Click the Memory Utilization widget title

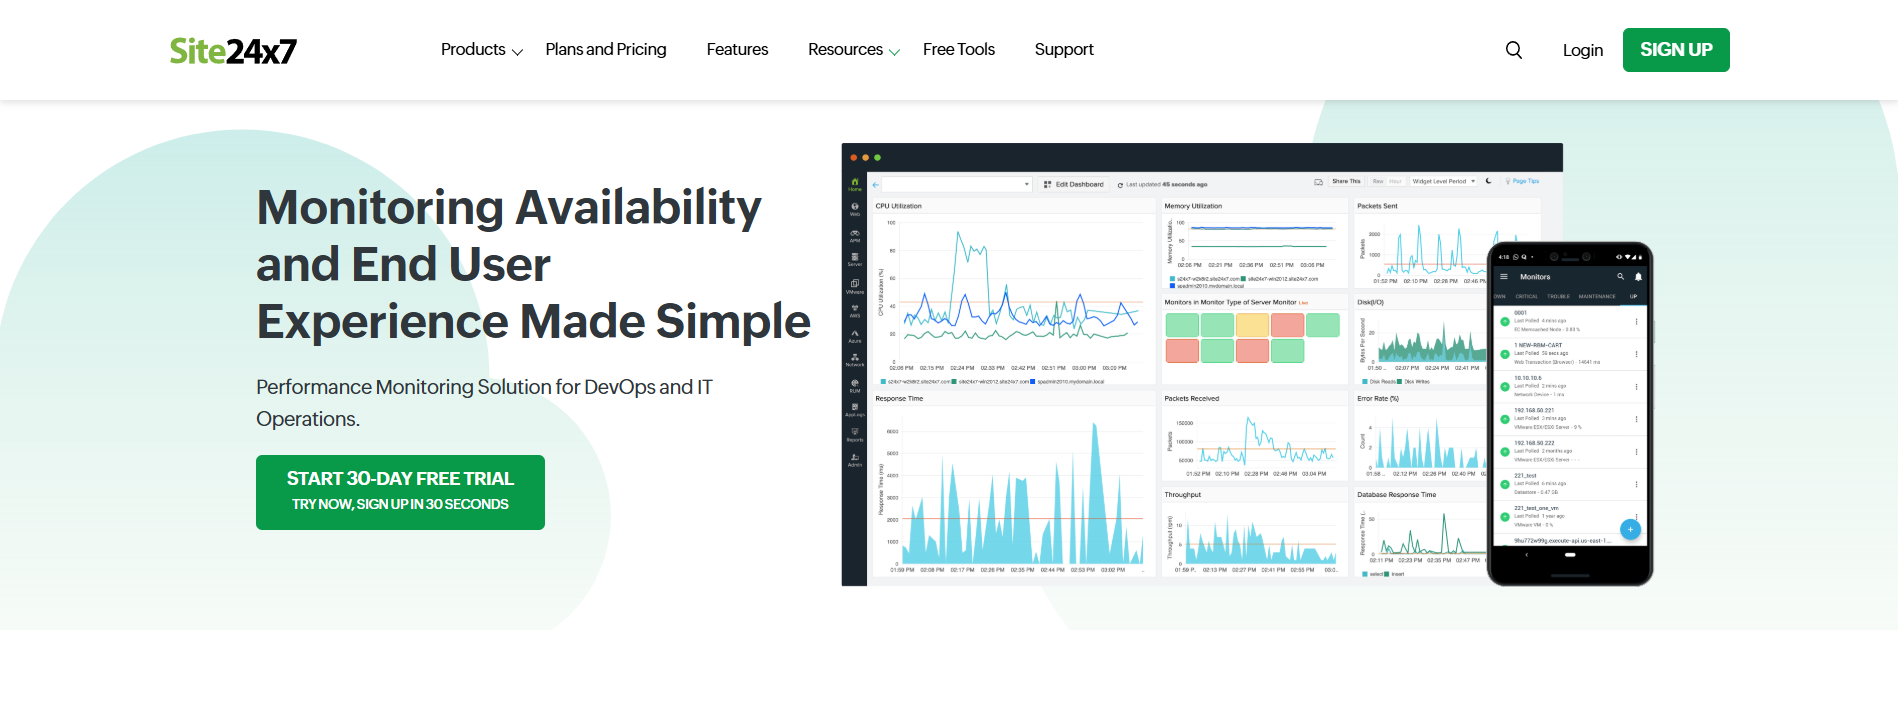click(1193, 206)
